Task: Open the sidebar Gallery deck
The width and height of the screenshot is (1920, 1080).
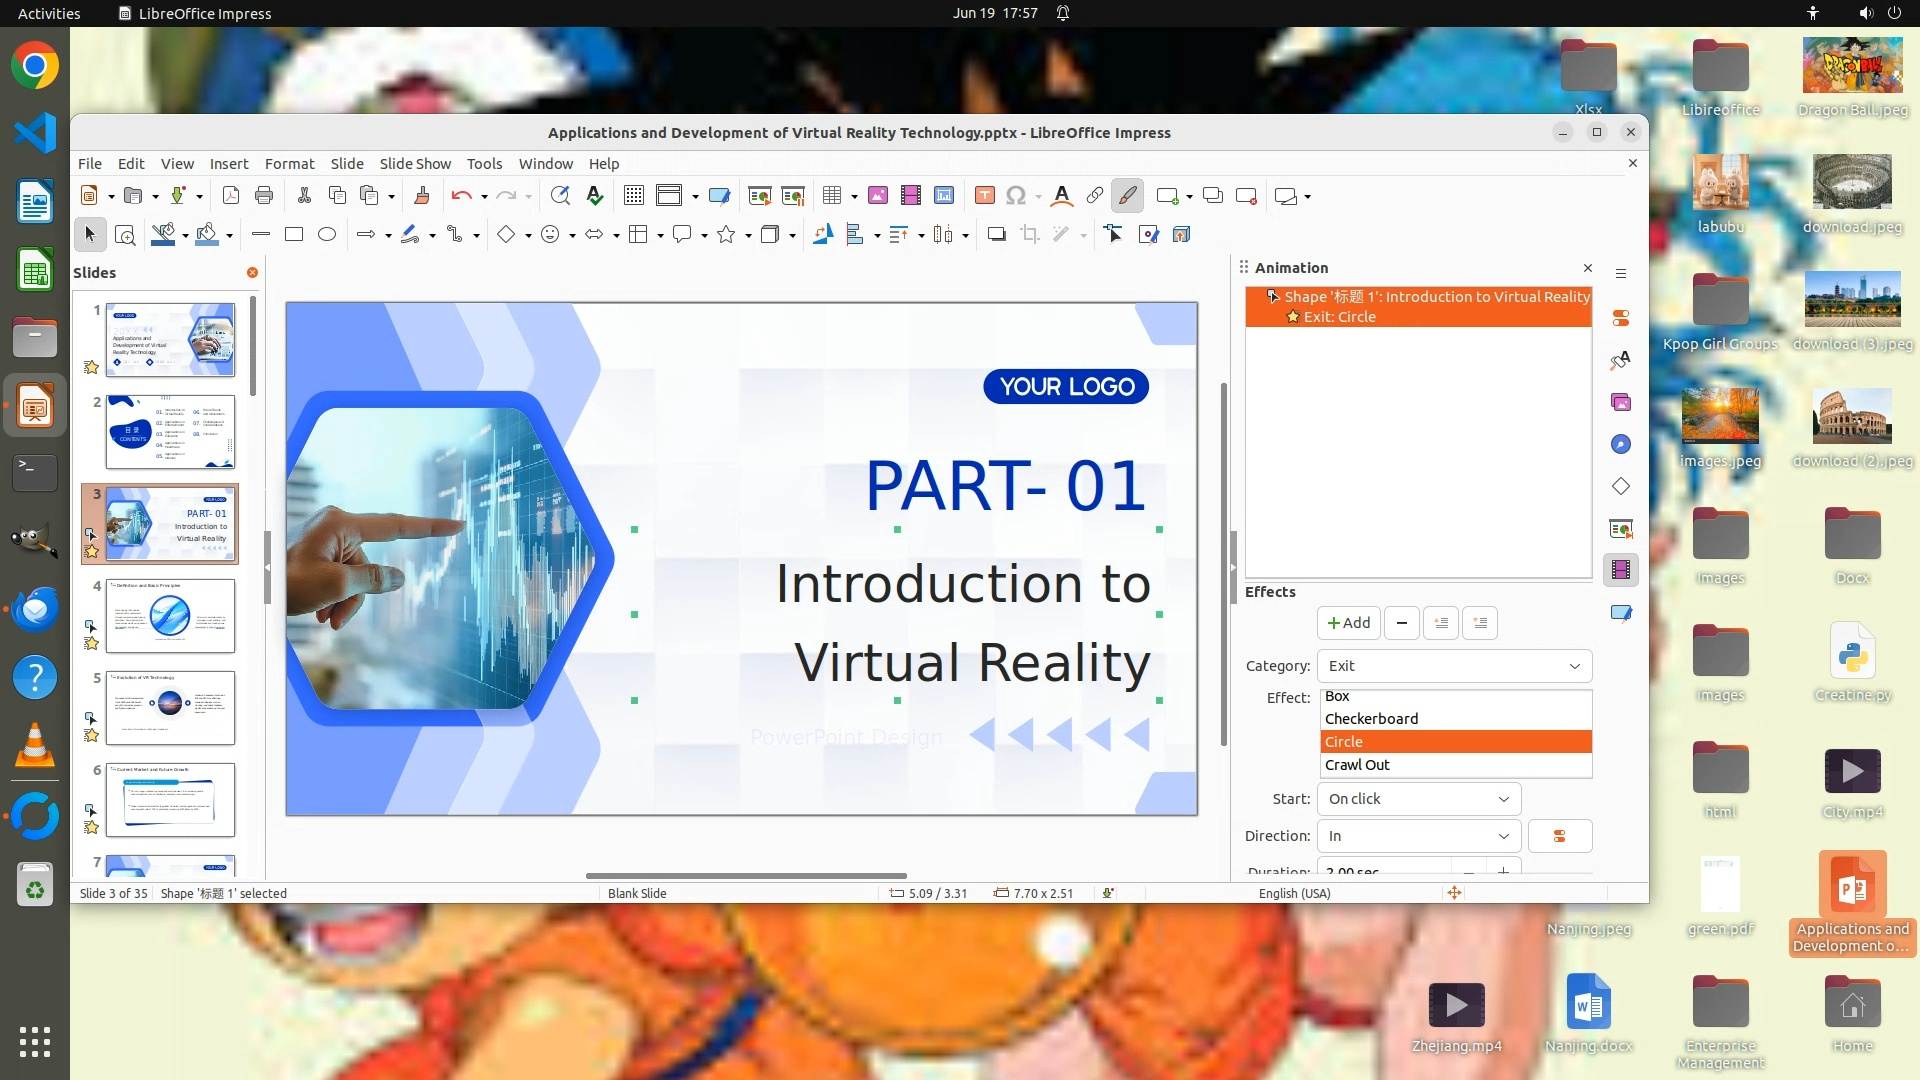Action: [x=1621, y=402]
